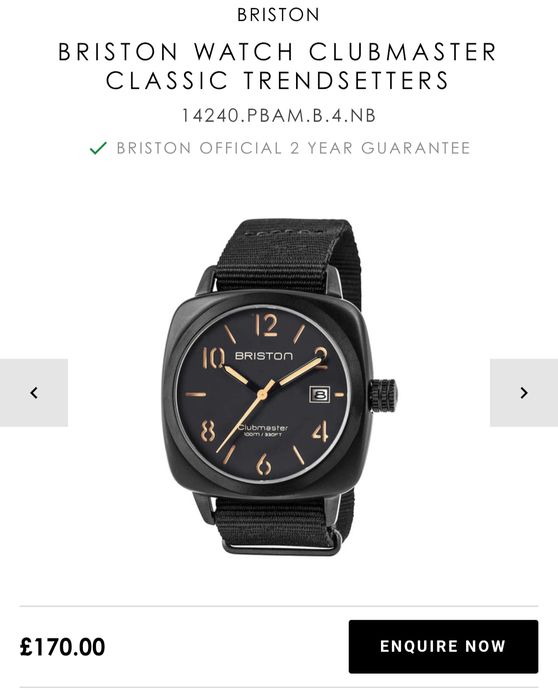The height and width of the screenshot is (699, 558).
Task: Open the watch product image
Action: 279,387
